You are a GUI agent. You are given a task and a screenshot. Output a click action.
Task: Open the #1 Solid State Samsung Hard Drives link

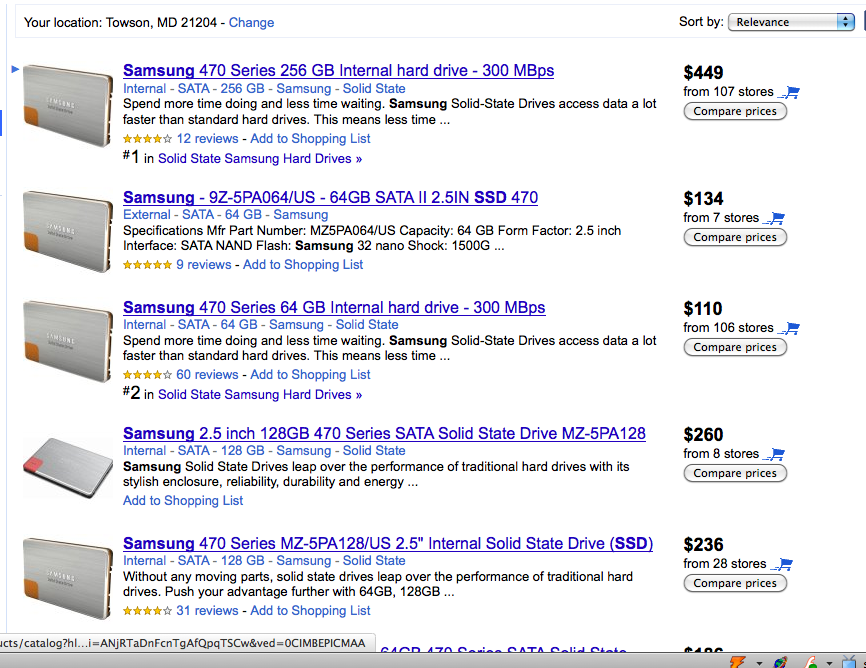tap(260, 159)
